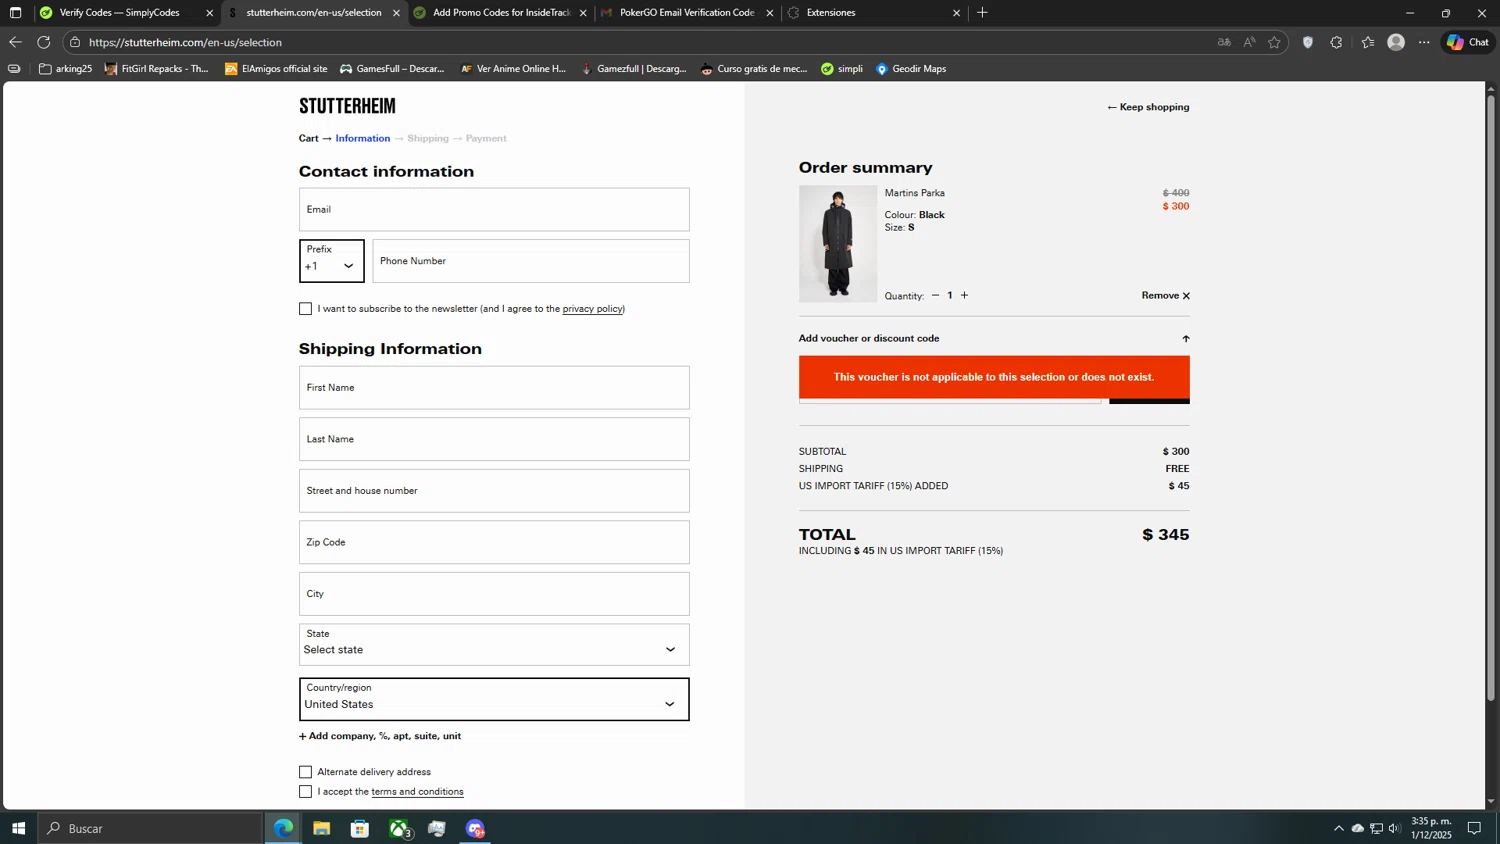This screenshot has width=1500, height=844.
Task: Open the notification center icon
Action: pos(1474,828)
